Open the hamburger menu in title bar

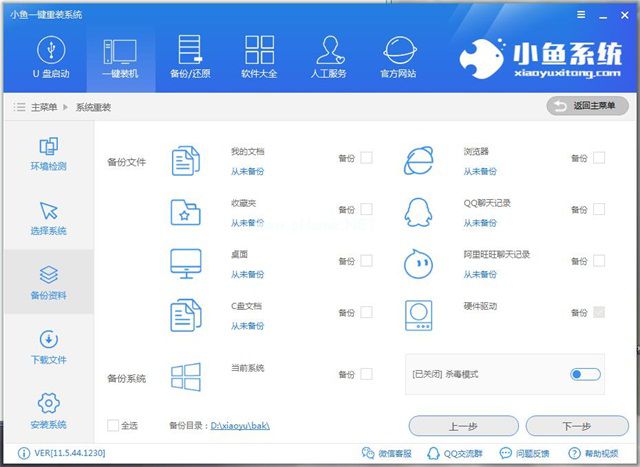[581, 15]
